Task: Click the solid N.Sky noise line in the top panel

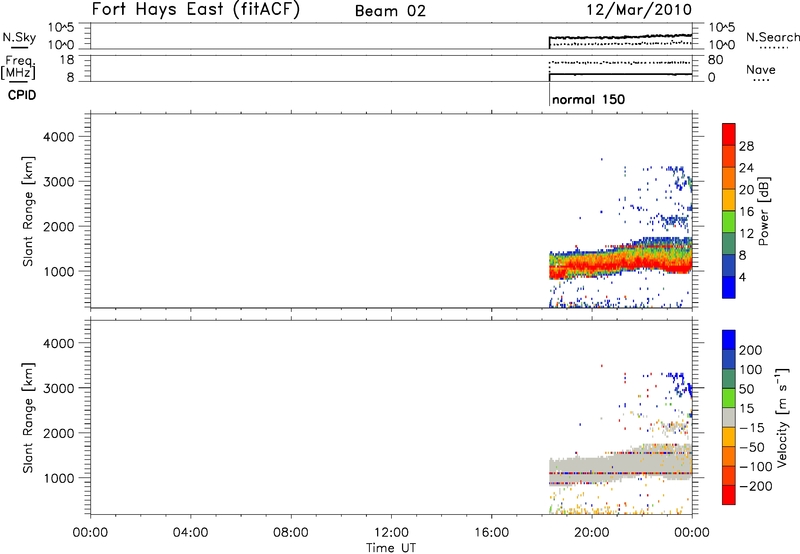Action: 620,37
